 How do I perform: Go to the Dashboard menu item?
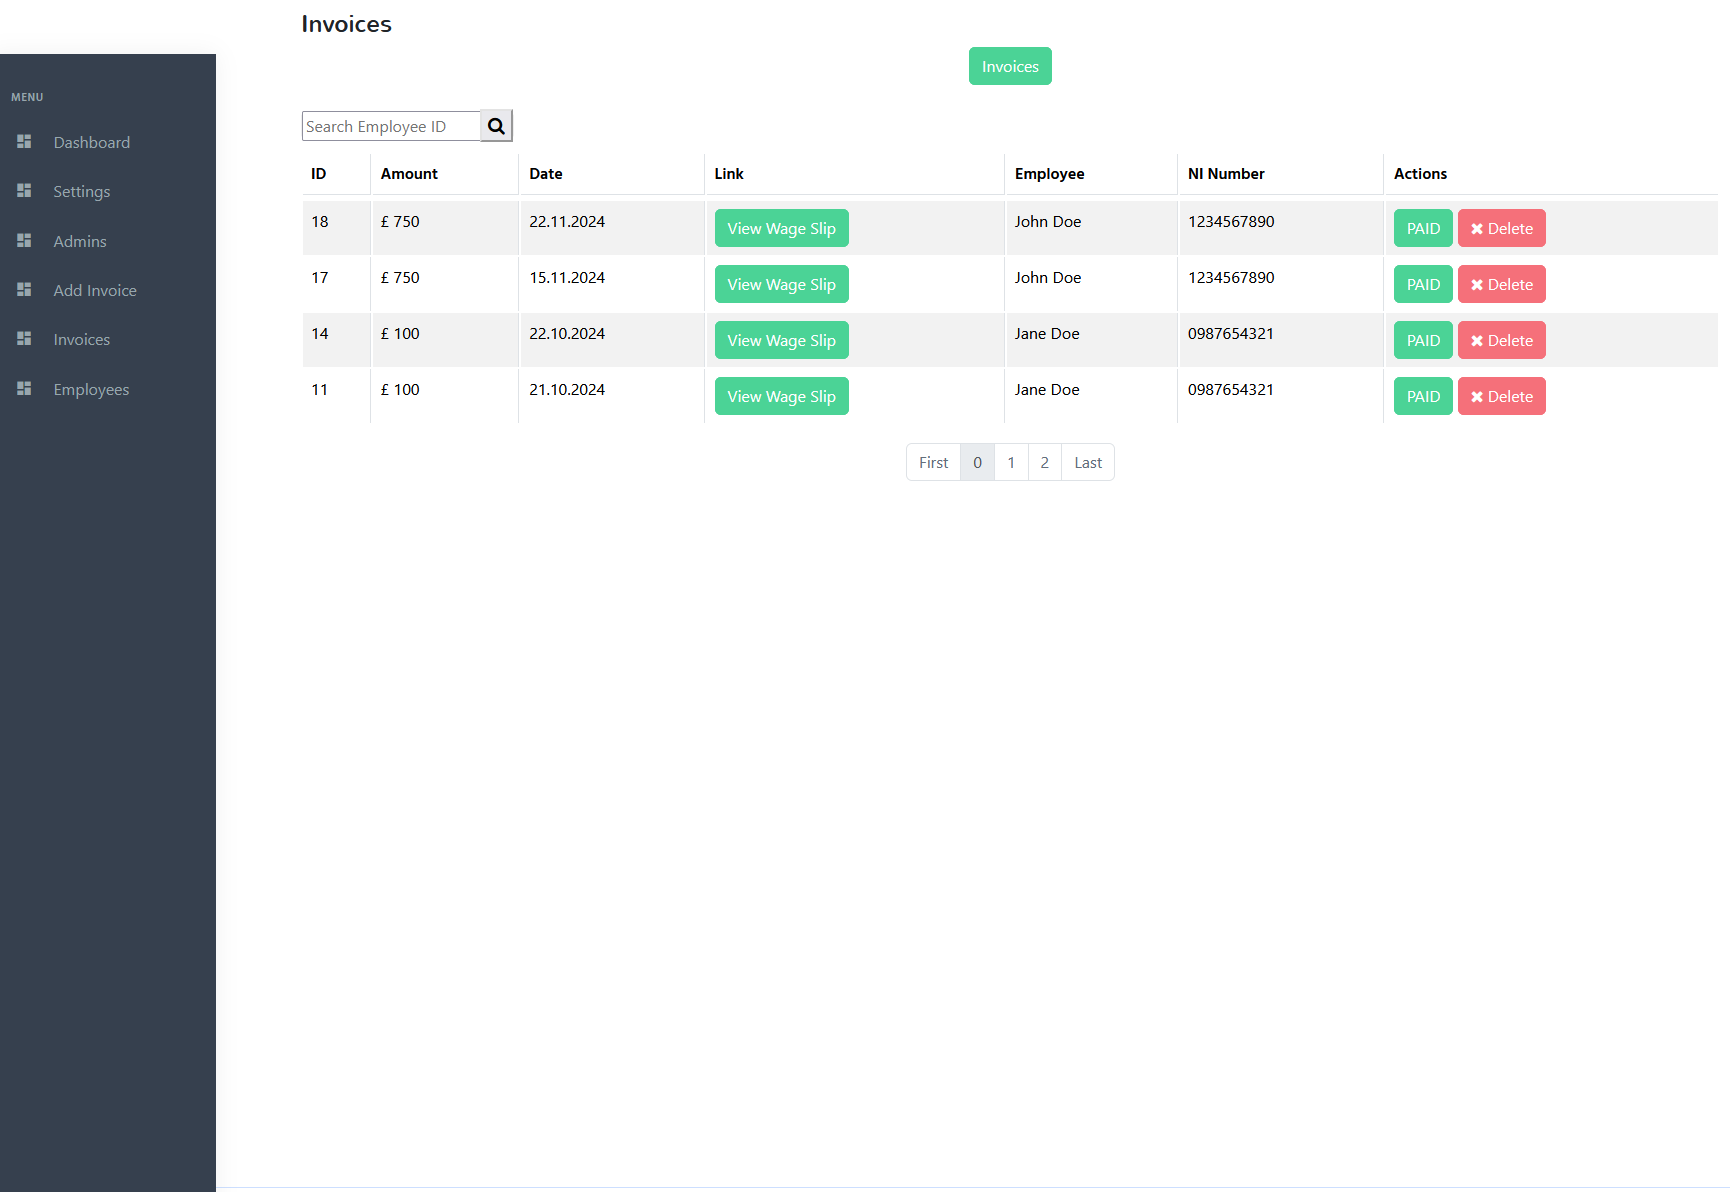91,142
